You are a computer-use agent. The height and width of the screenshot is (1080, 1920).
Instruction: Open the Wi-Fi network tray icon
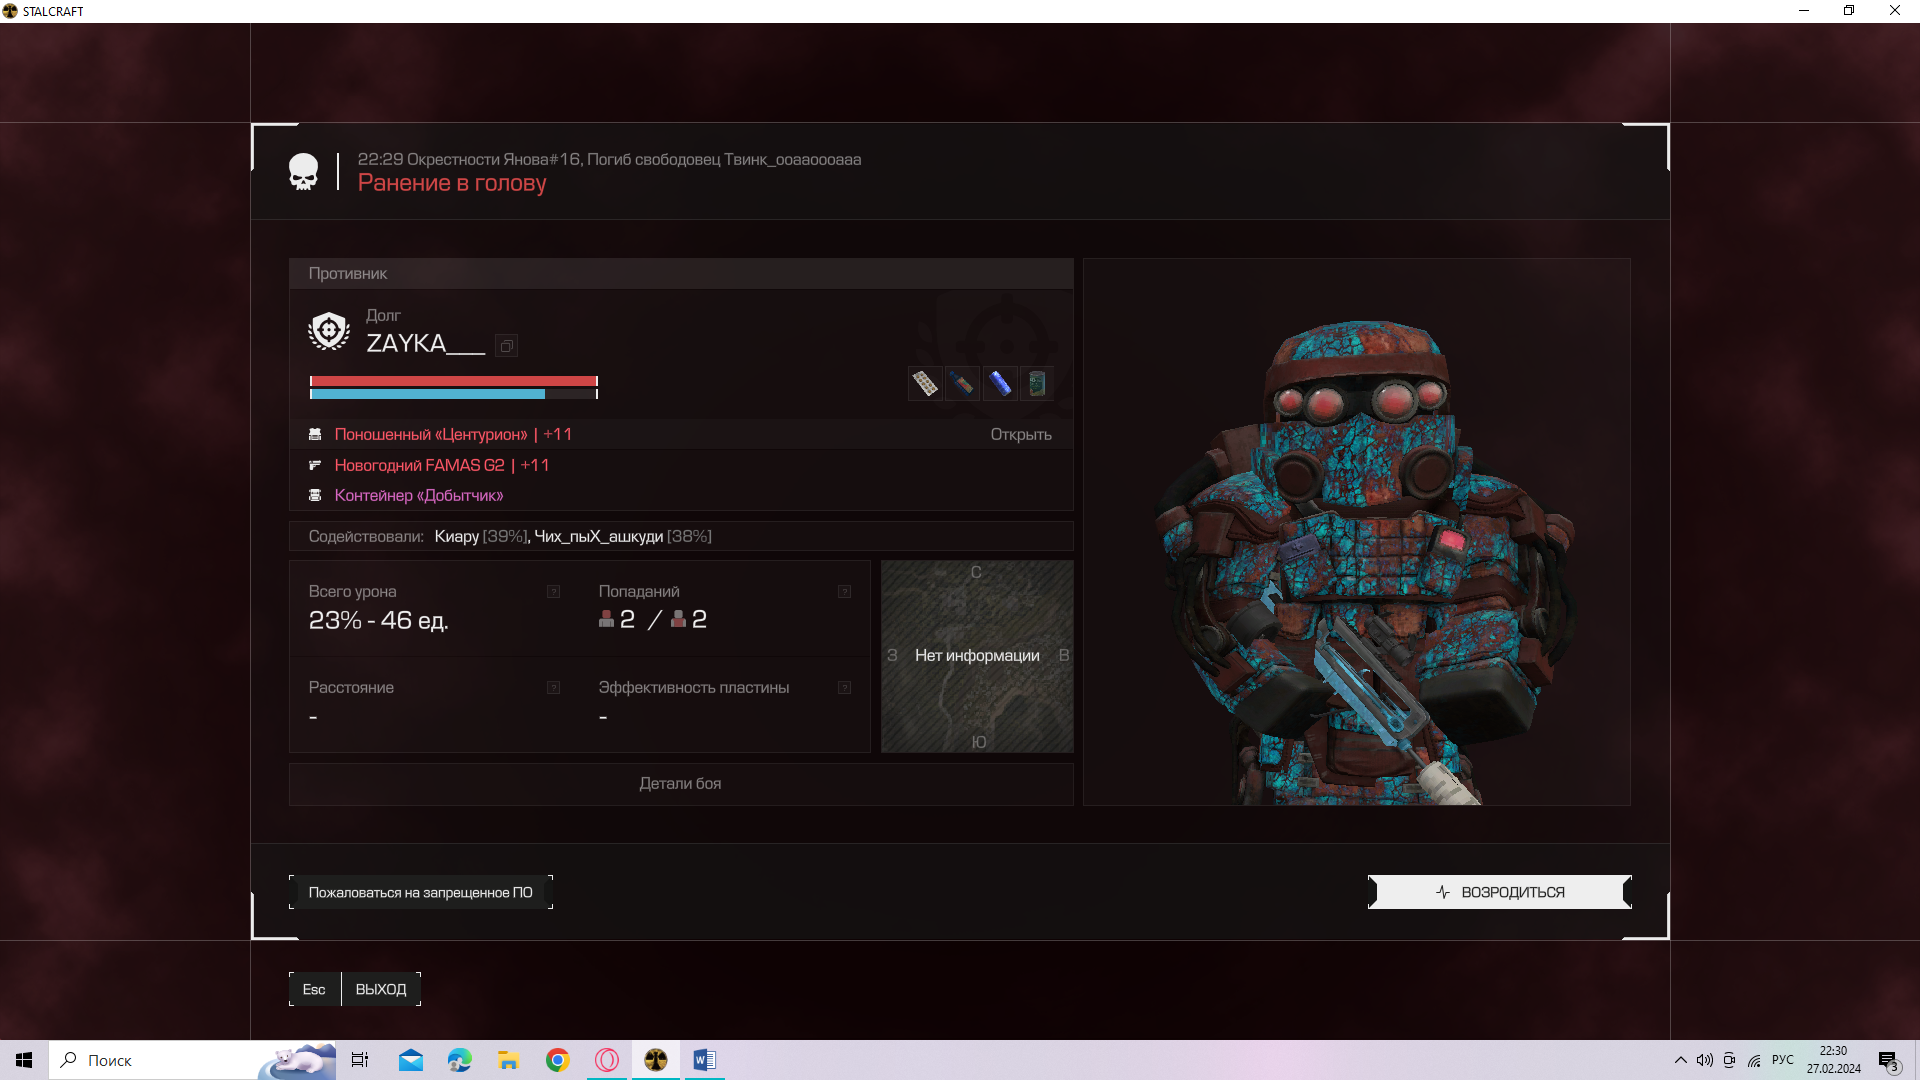(x=1754, y=1060)
